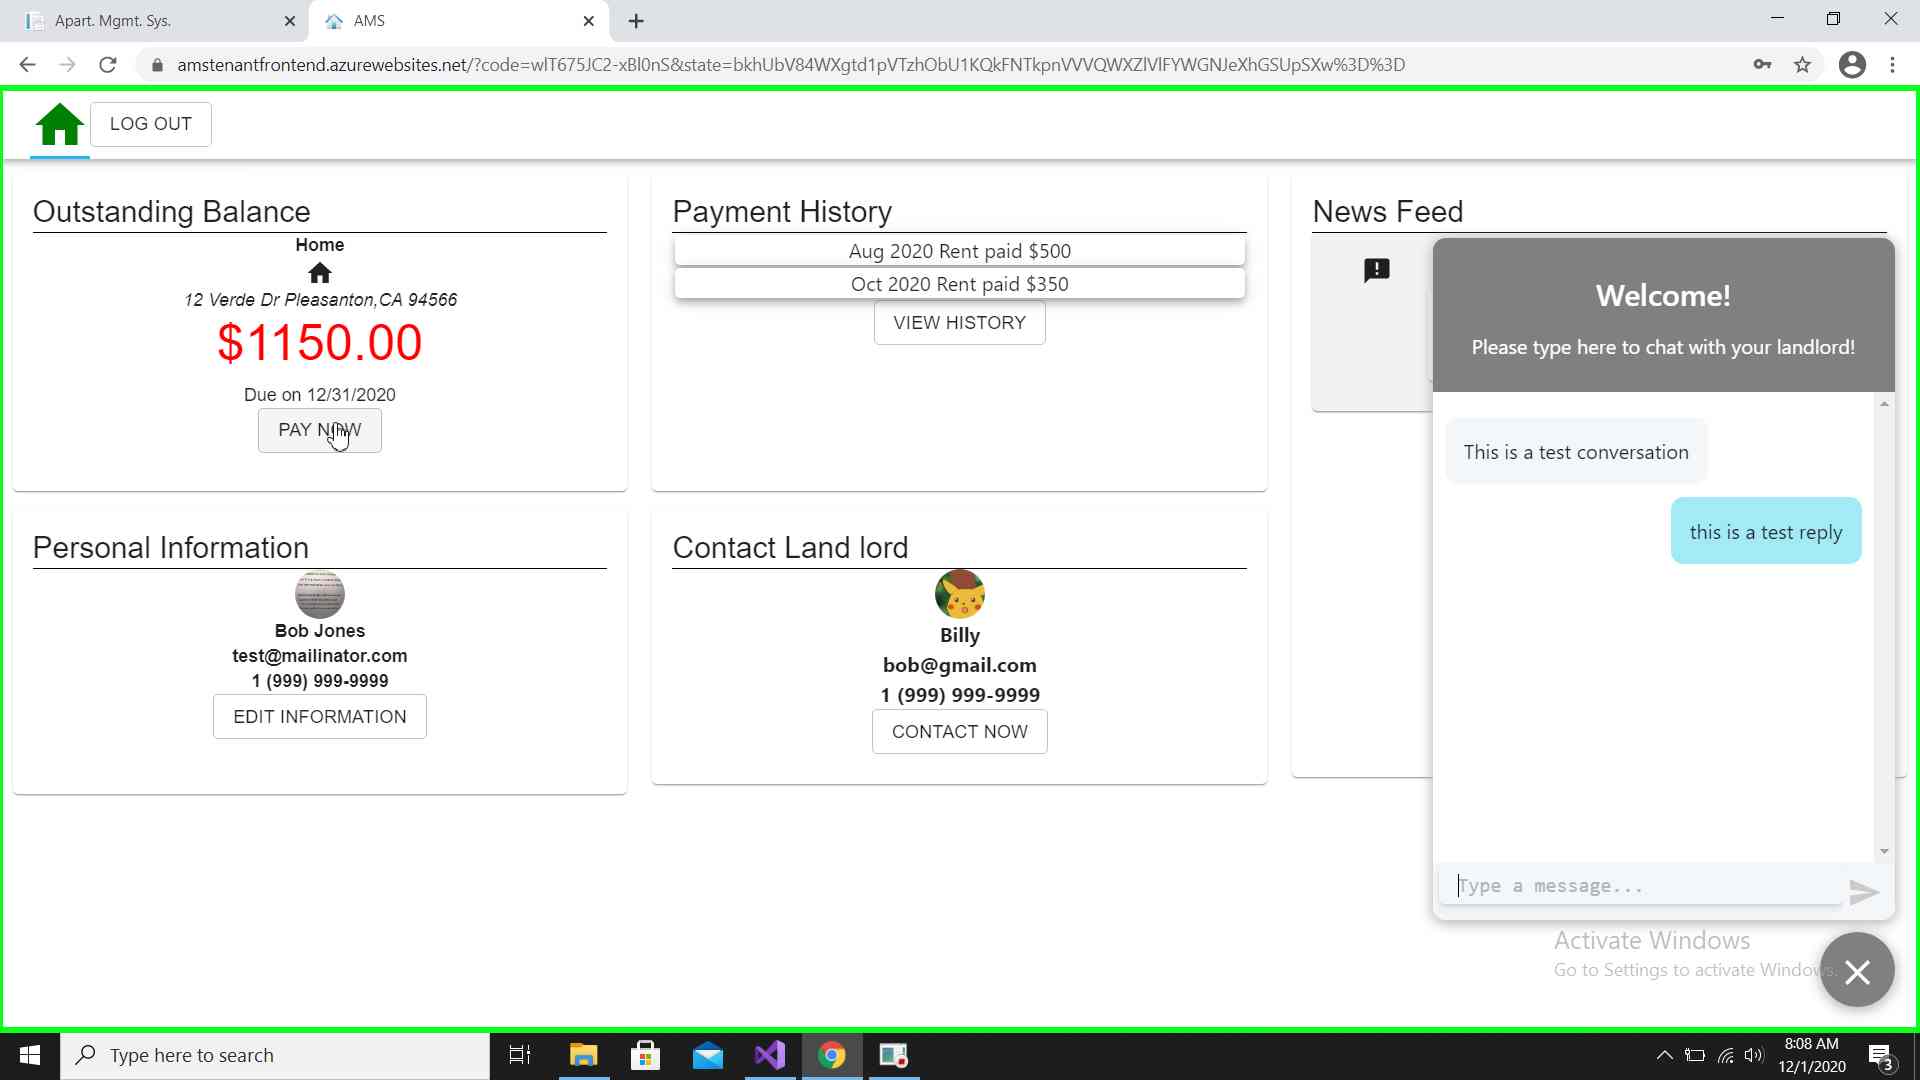Open File Explorer from taskbar

click(583, 1055)
